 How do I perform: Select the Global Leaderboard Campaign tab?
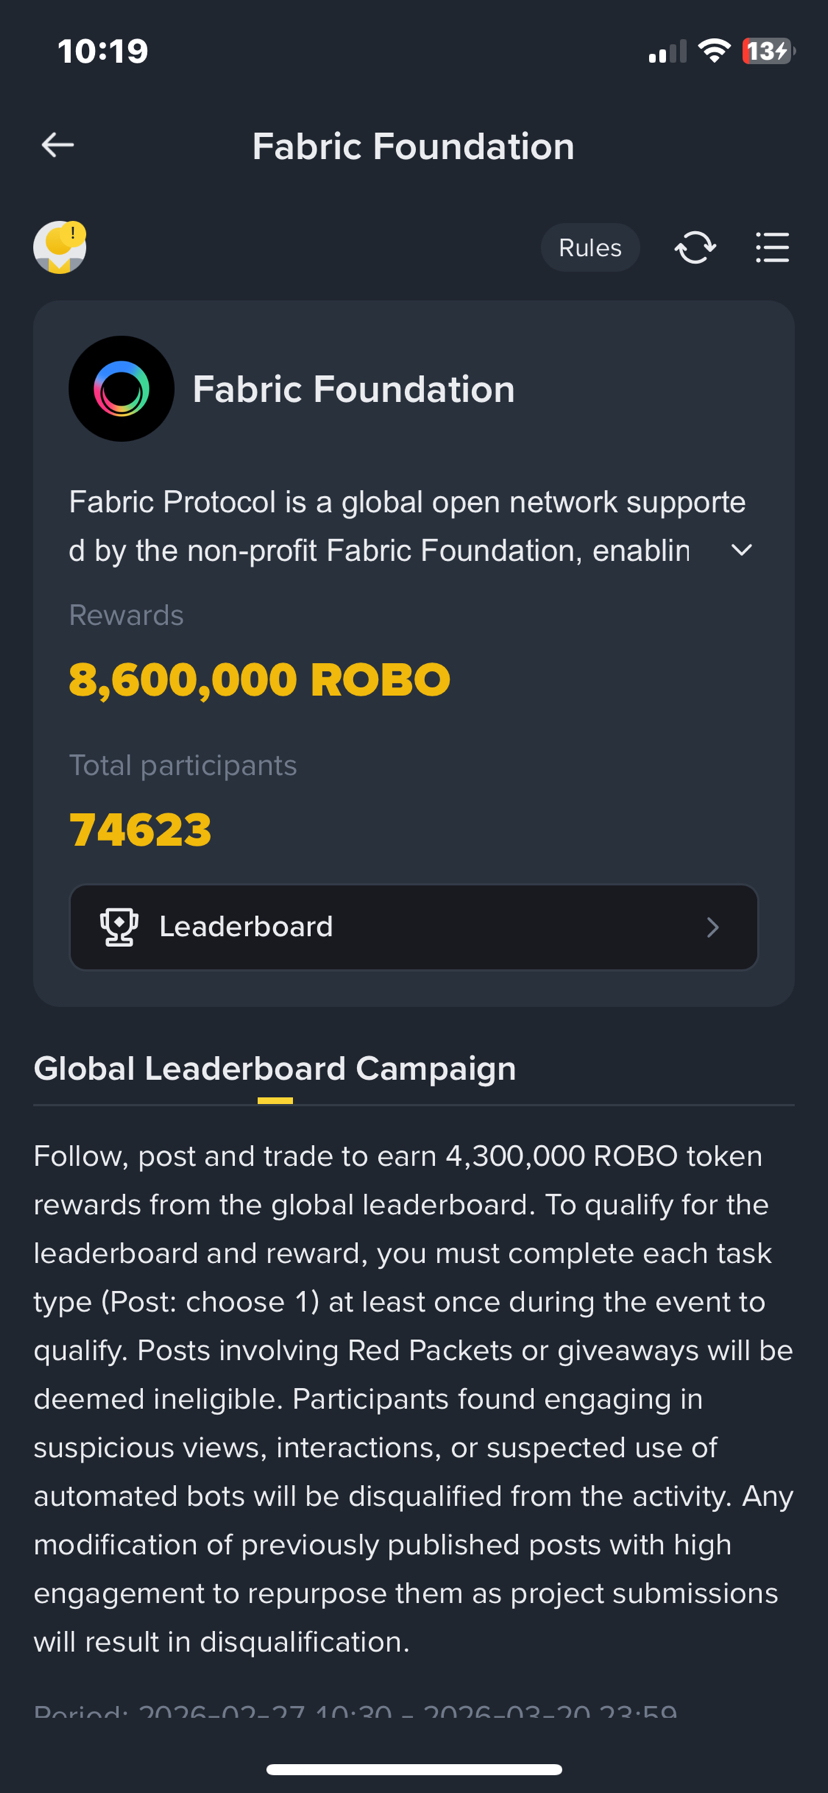pos(275,1069)
